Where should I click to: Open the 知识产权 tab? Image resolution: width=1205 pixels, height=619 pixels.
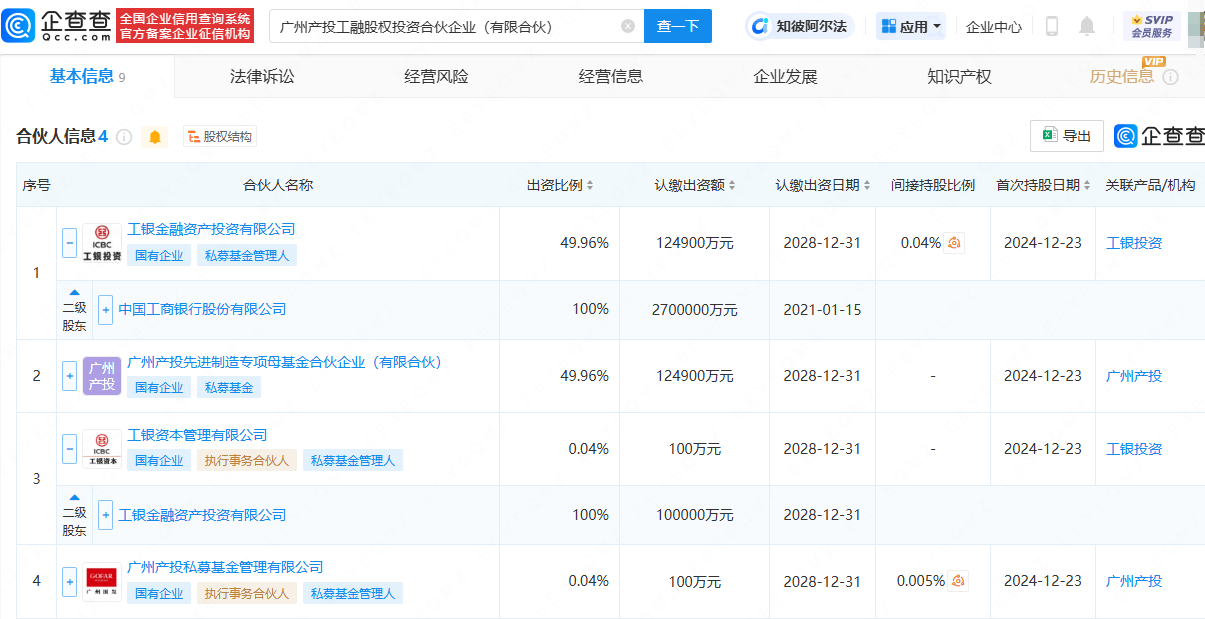pos(959,77)
